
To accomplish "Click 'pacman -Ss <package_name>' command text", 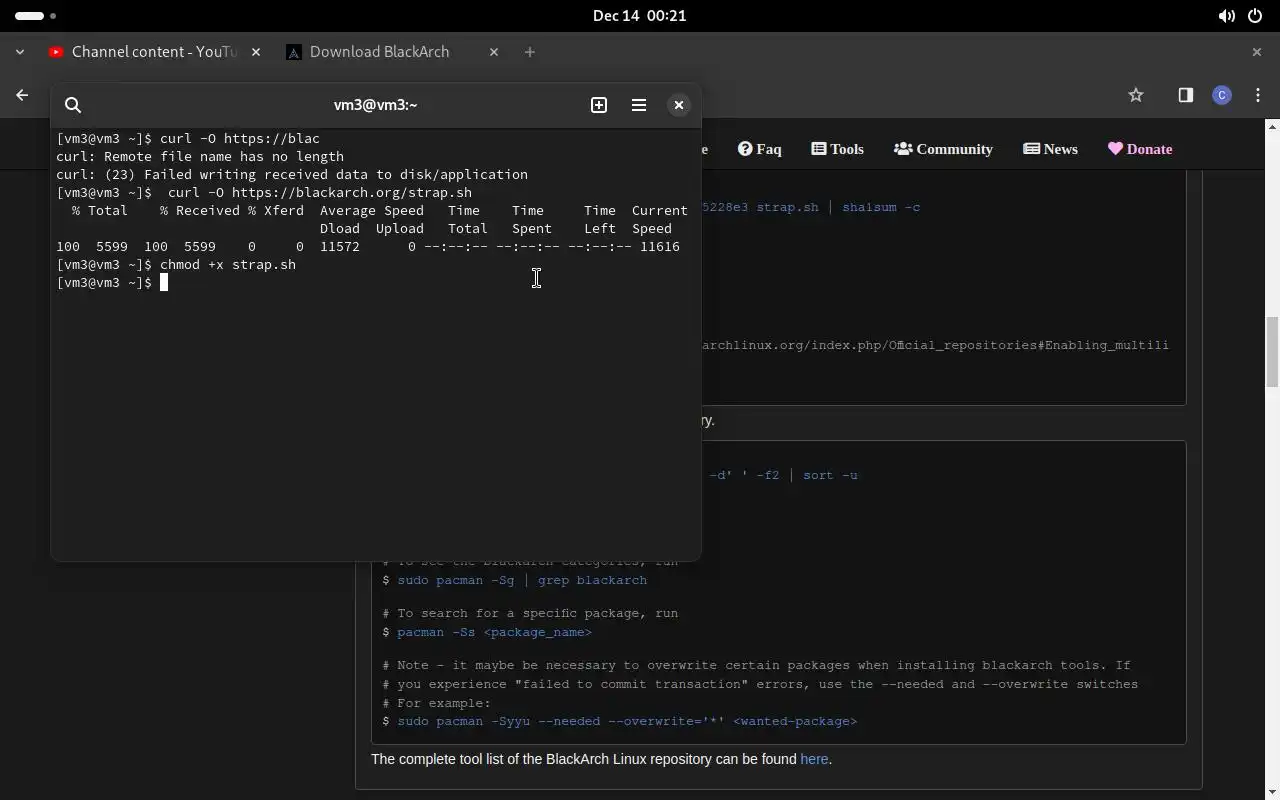I will (494, 632).
